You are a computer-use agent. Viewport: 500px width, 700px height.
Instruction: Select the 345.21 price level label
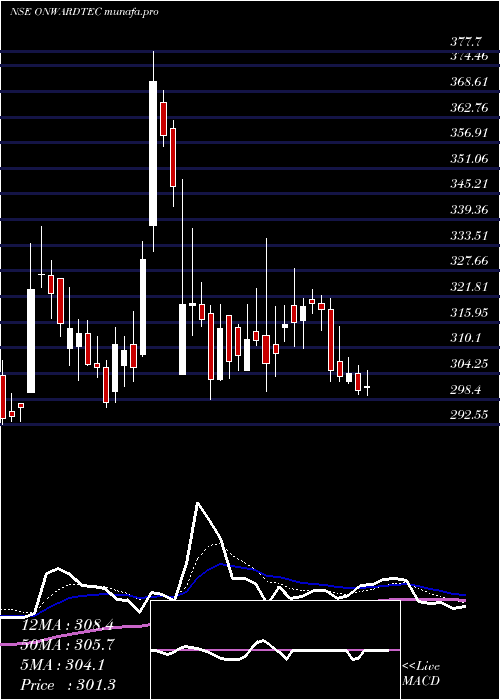pos(469,184)
